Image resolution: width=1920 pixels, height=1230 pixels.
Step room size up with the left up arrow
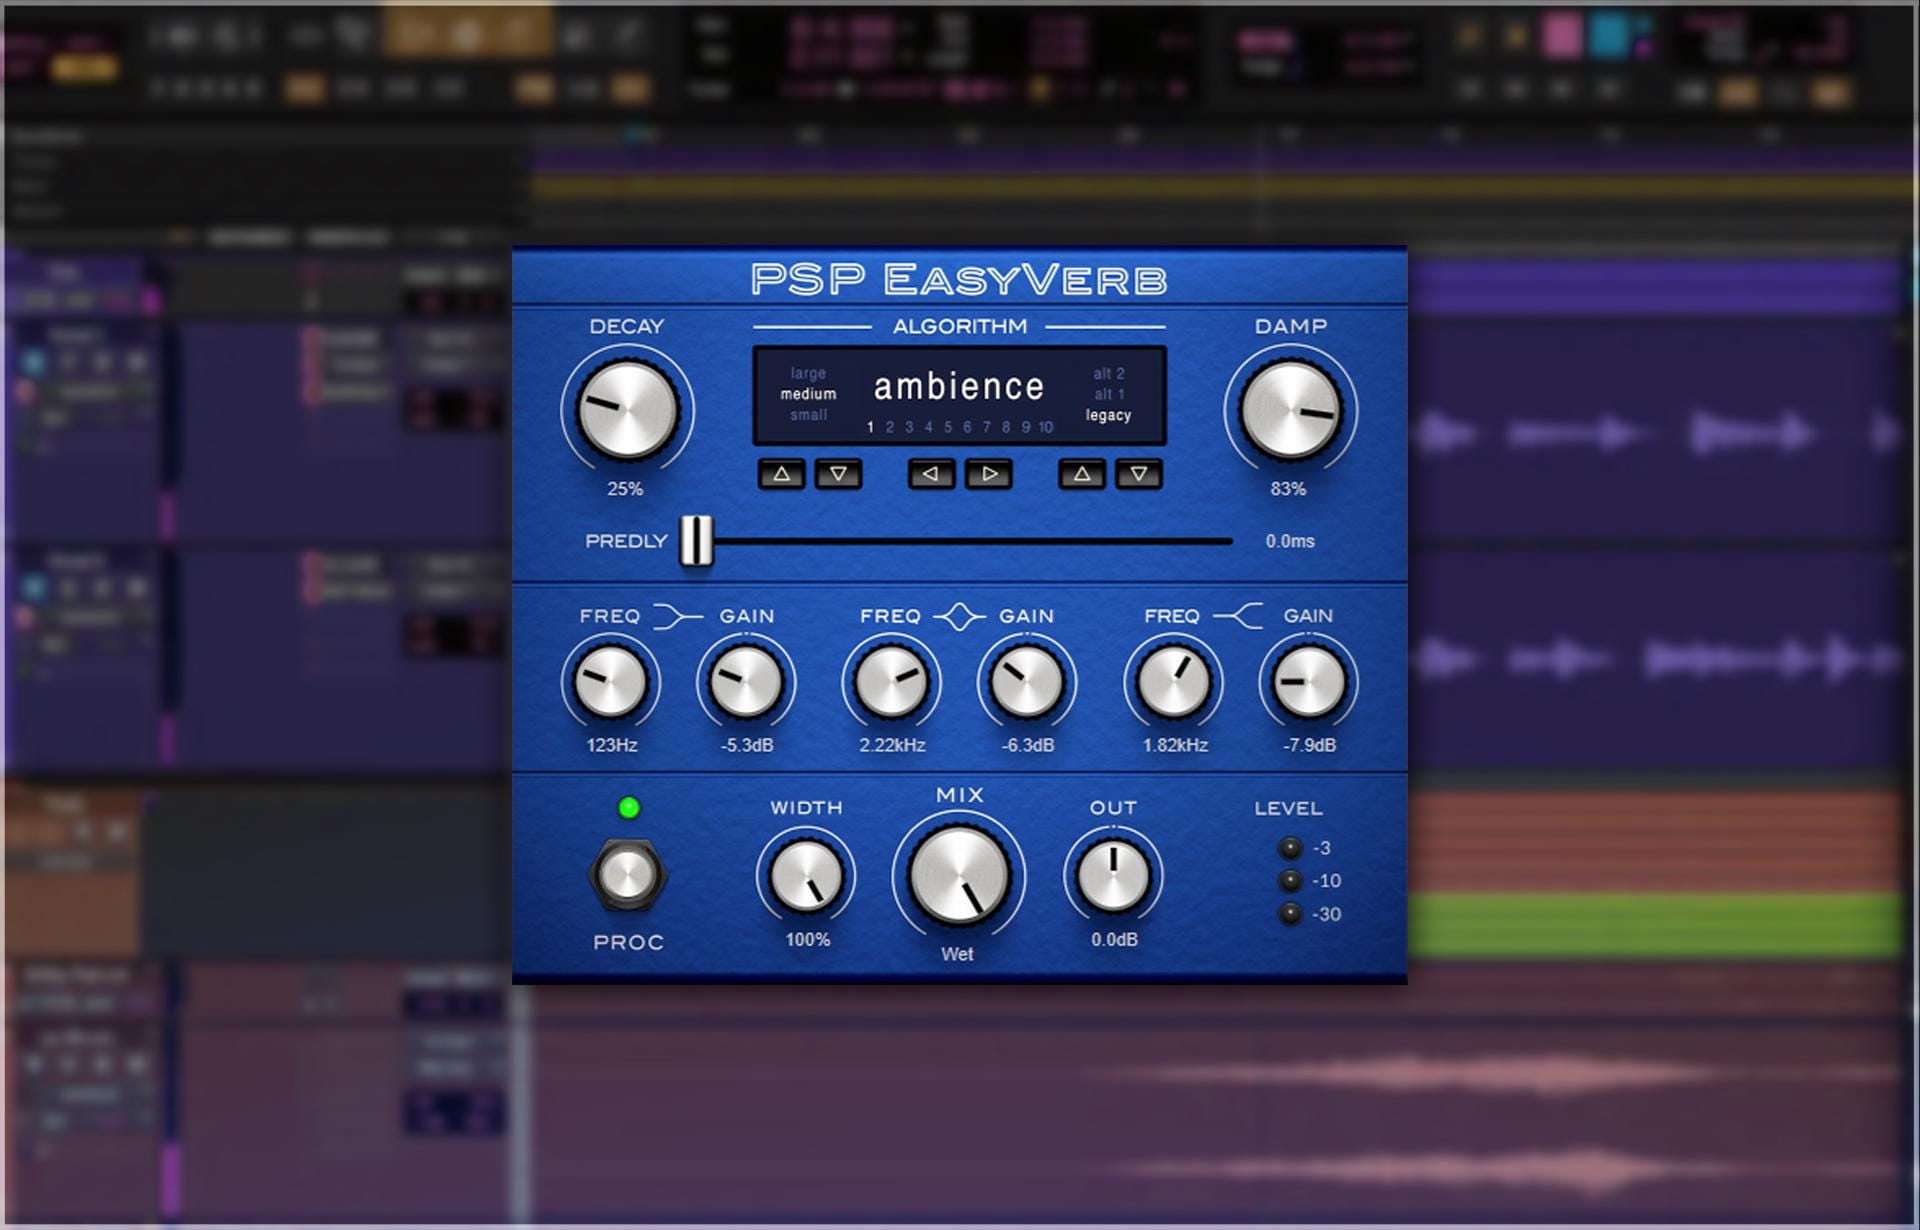tap(782, 474)
